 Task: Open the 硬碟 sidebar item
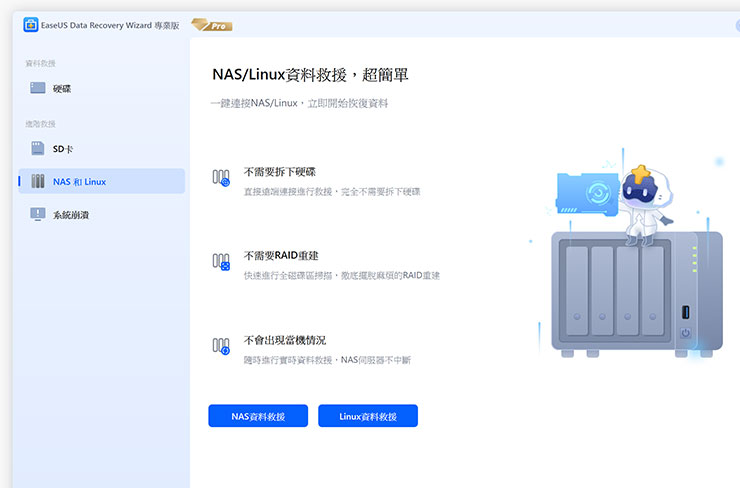[101, 88]
